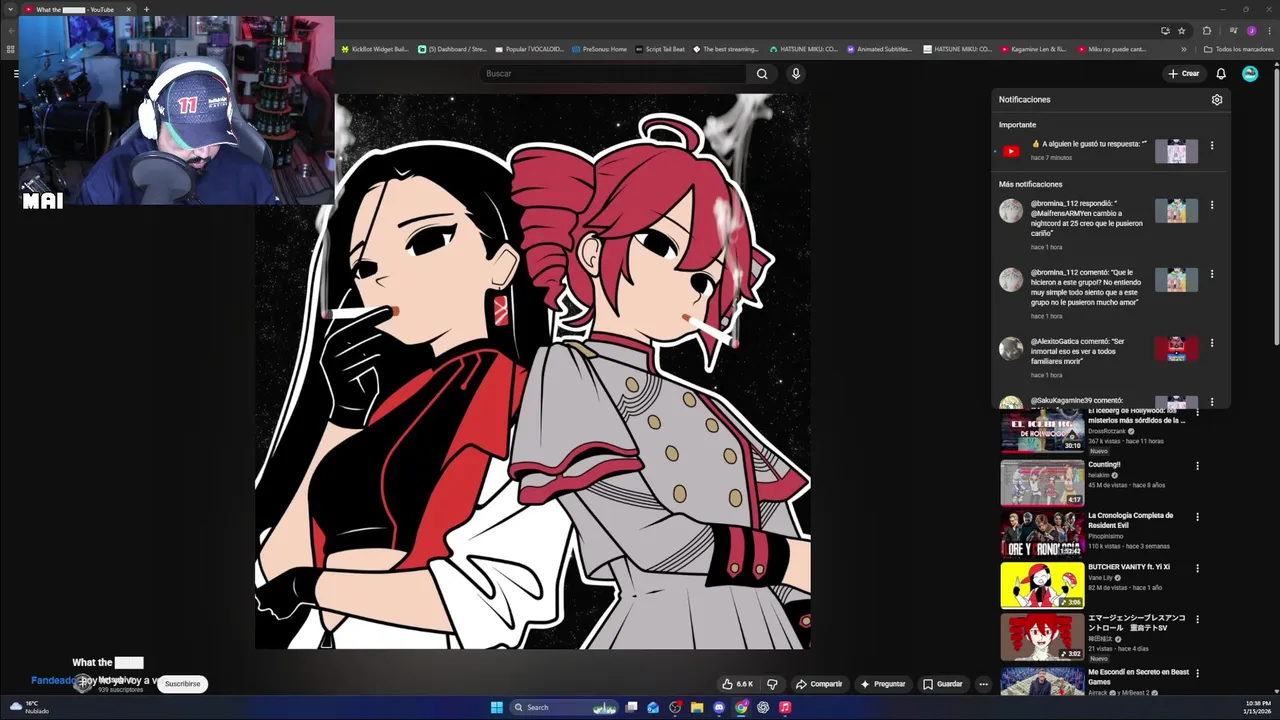The width and height of the screenshot is (1280, 720).
Task: Click taskbar clock showing 10:38 PM
Action: coord(1258,707)
